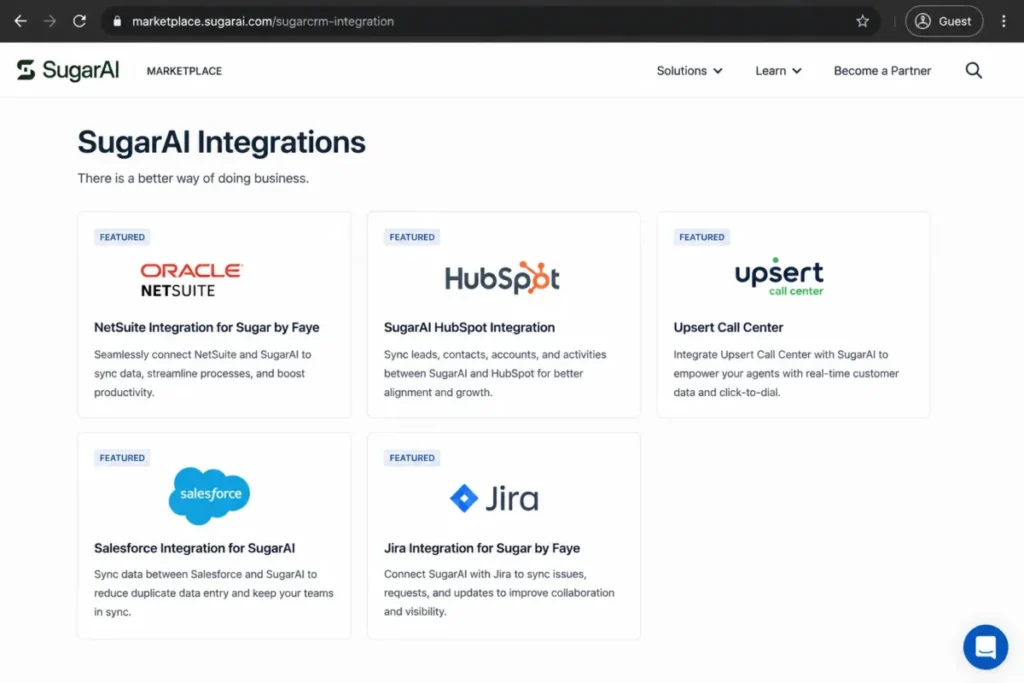Open site search magnifier icon
The width and height of the screenshot is (1024, 683).
coord(973,71)
